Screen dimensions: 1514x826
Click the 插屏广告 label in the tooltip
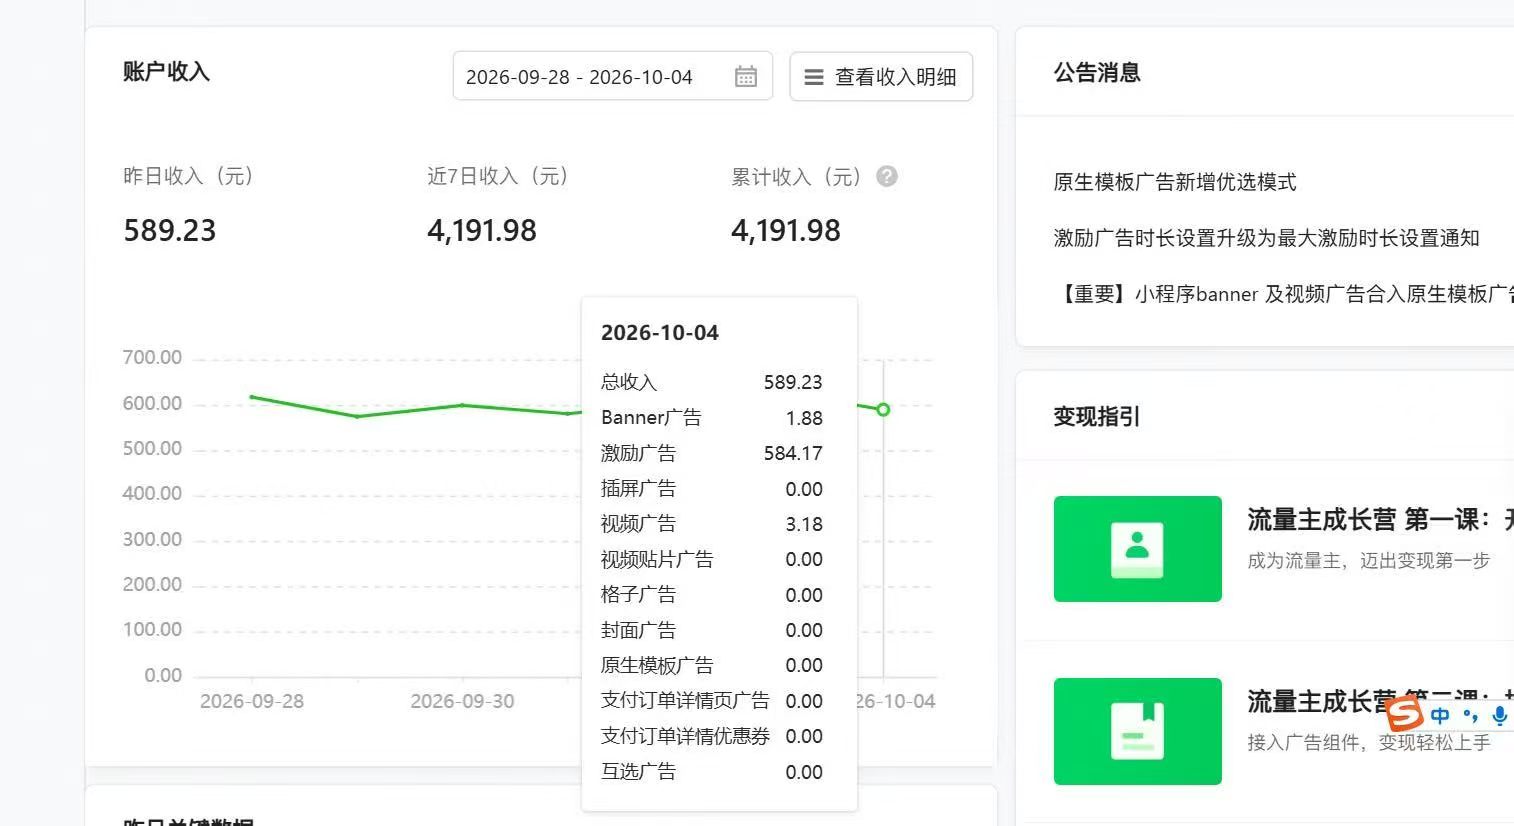(638, 489)
